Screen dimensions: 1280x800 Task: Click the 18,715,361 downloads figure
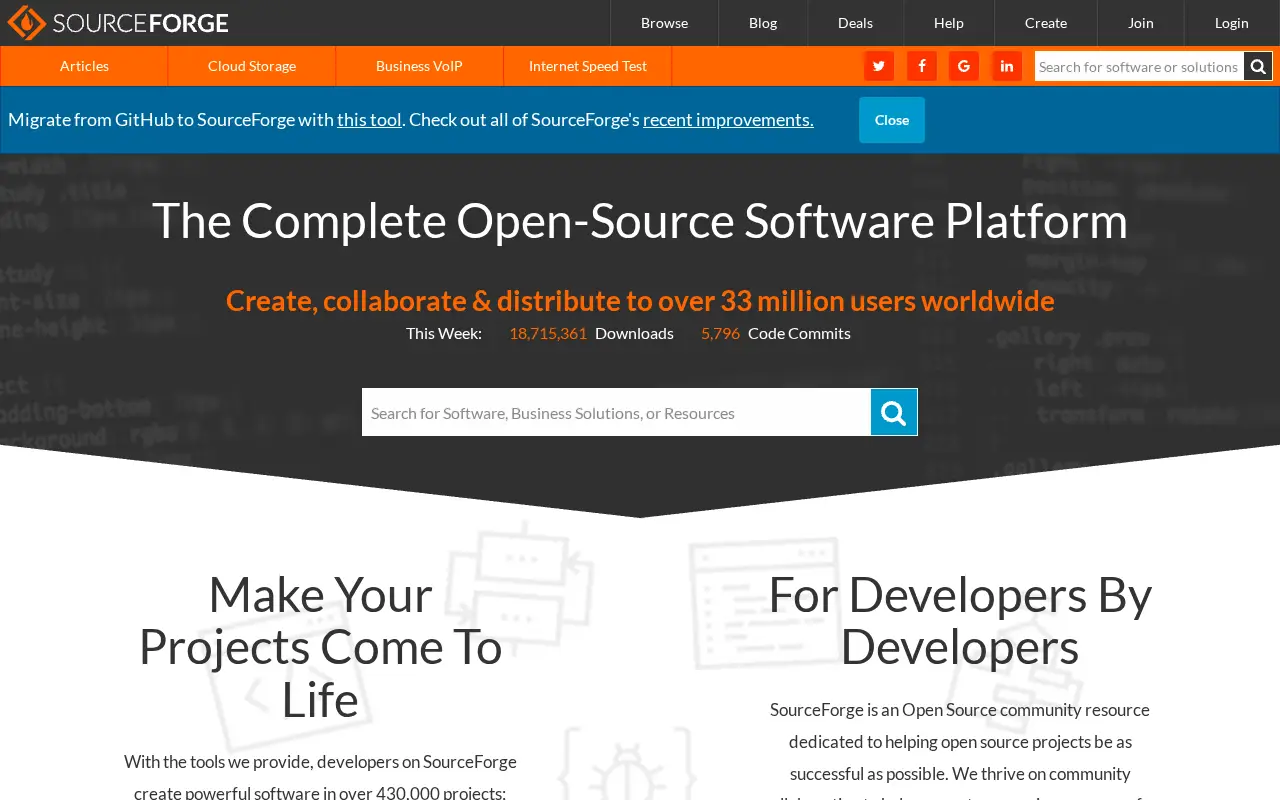[548, 333]
